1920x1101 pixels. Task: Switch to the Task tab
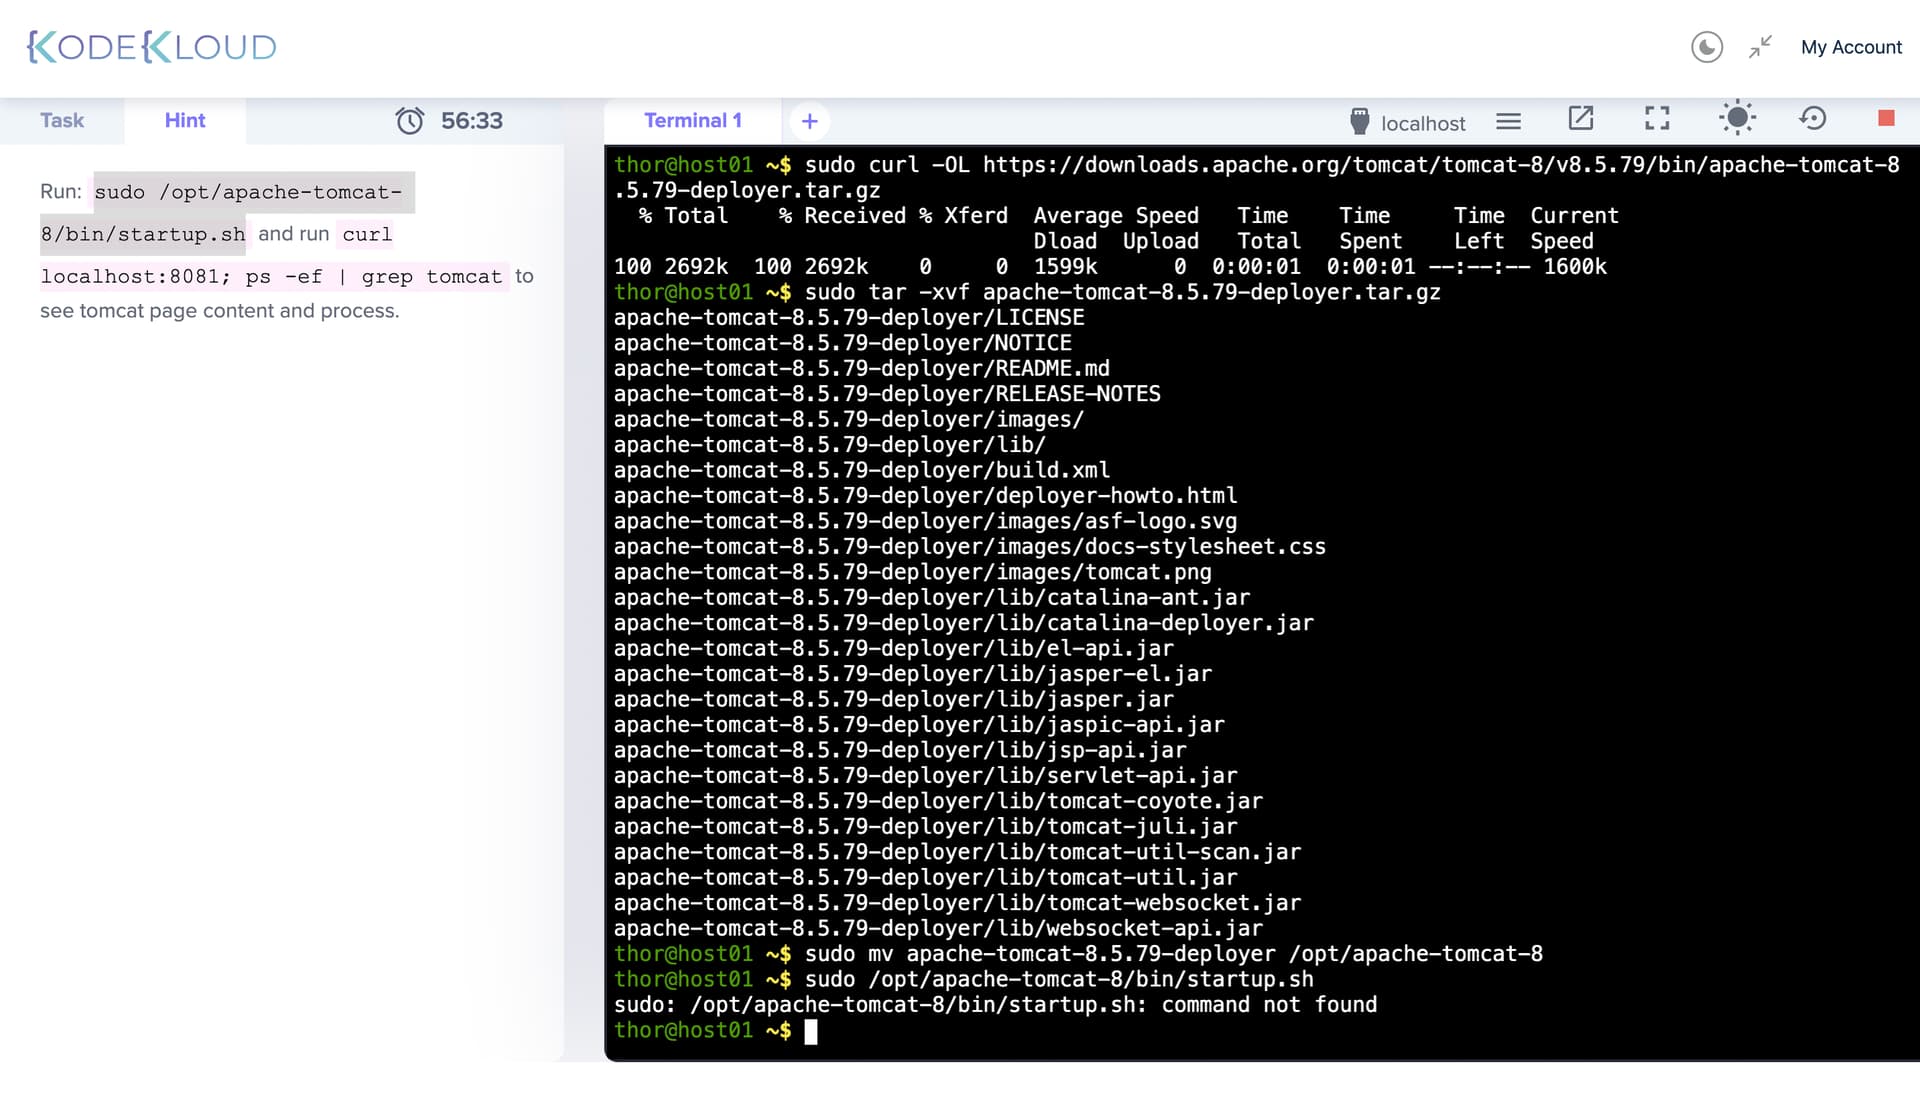click(62, 120)
